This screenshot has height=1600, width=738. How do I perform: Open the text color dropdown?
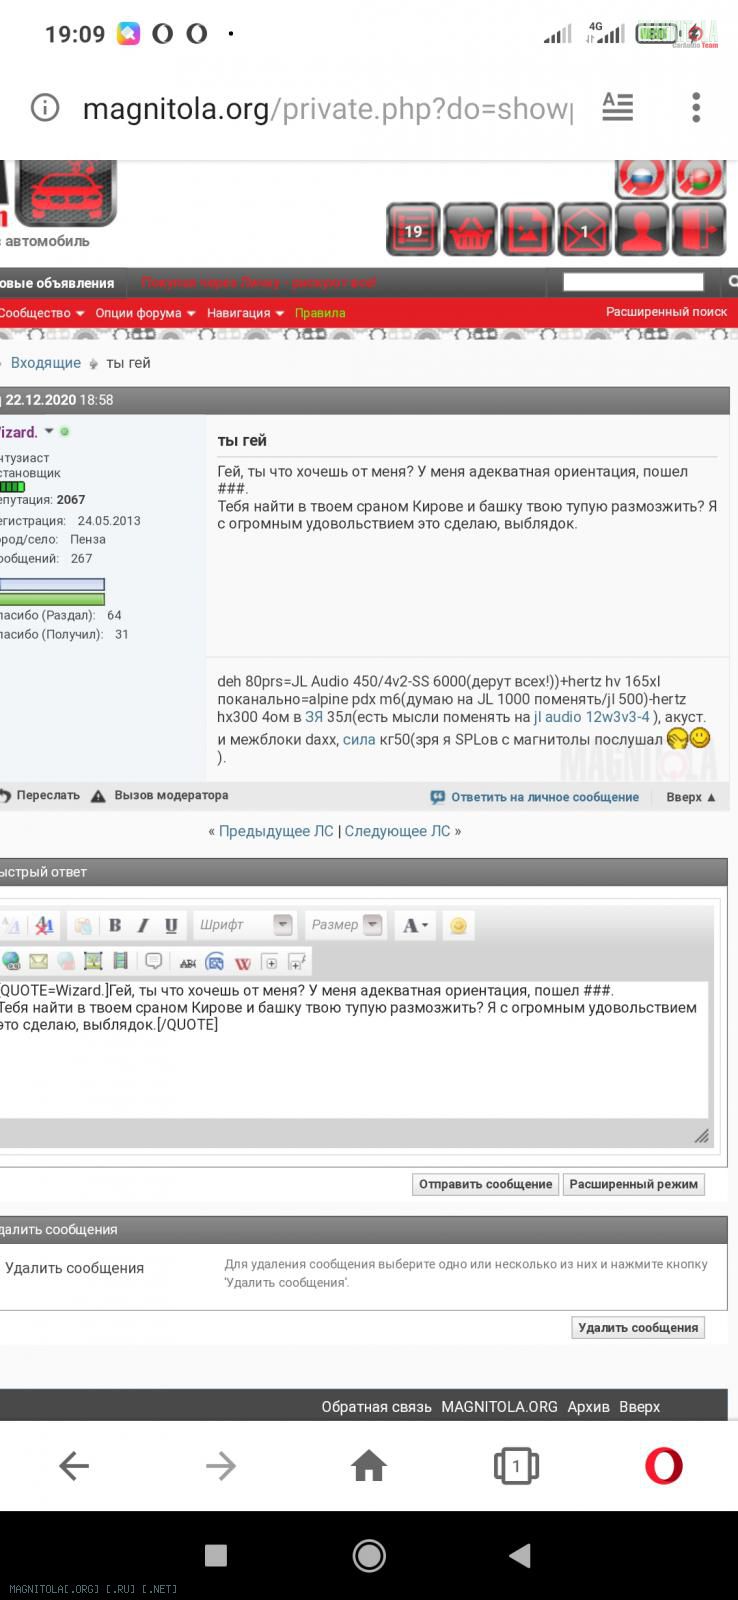tap(415, 925)
